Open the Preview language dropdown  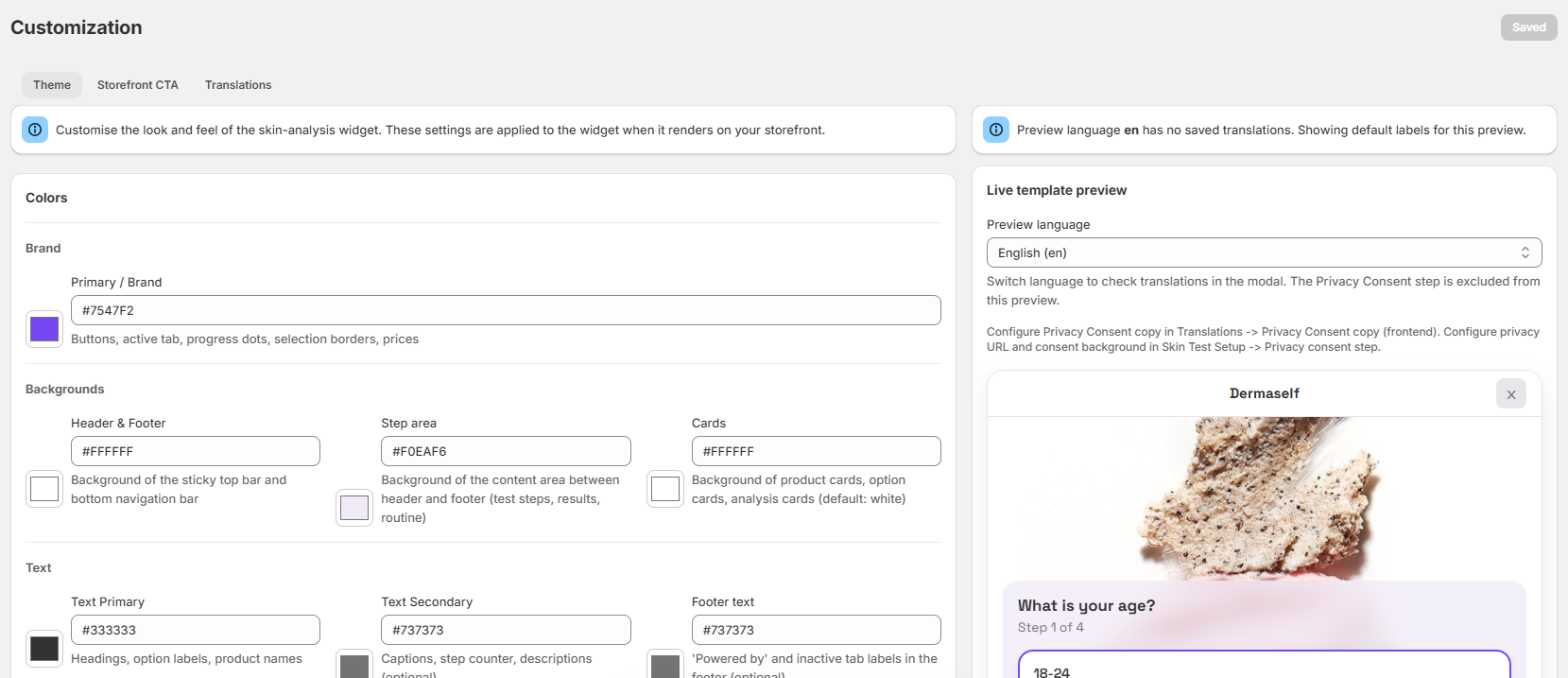(1264, 253)
